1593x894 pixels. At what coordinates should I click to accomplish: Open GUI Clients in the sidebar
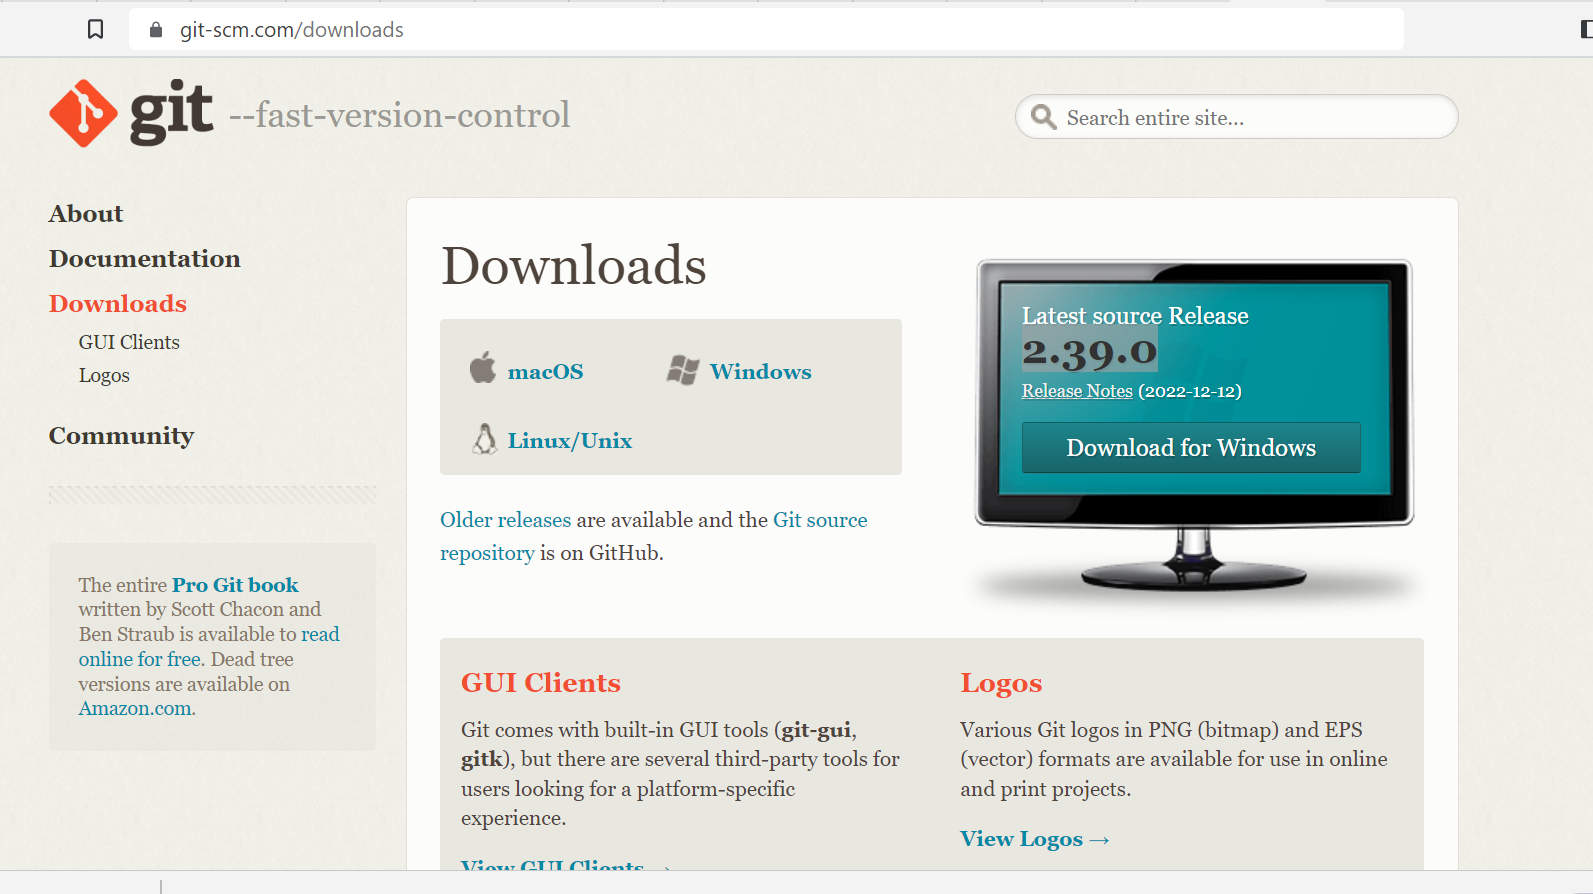(129, 342)
